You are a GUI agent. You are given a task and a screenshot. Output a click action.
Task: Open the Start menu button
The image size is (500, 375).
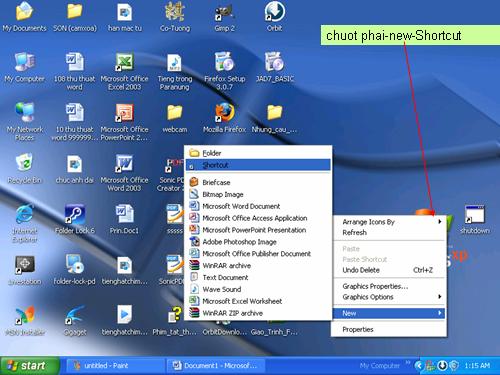(30, 366)
